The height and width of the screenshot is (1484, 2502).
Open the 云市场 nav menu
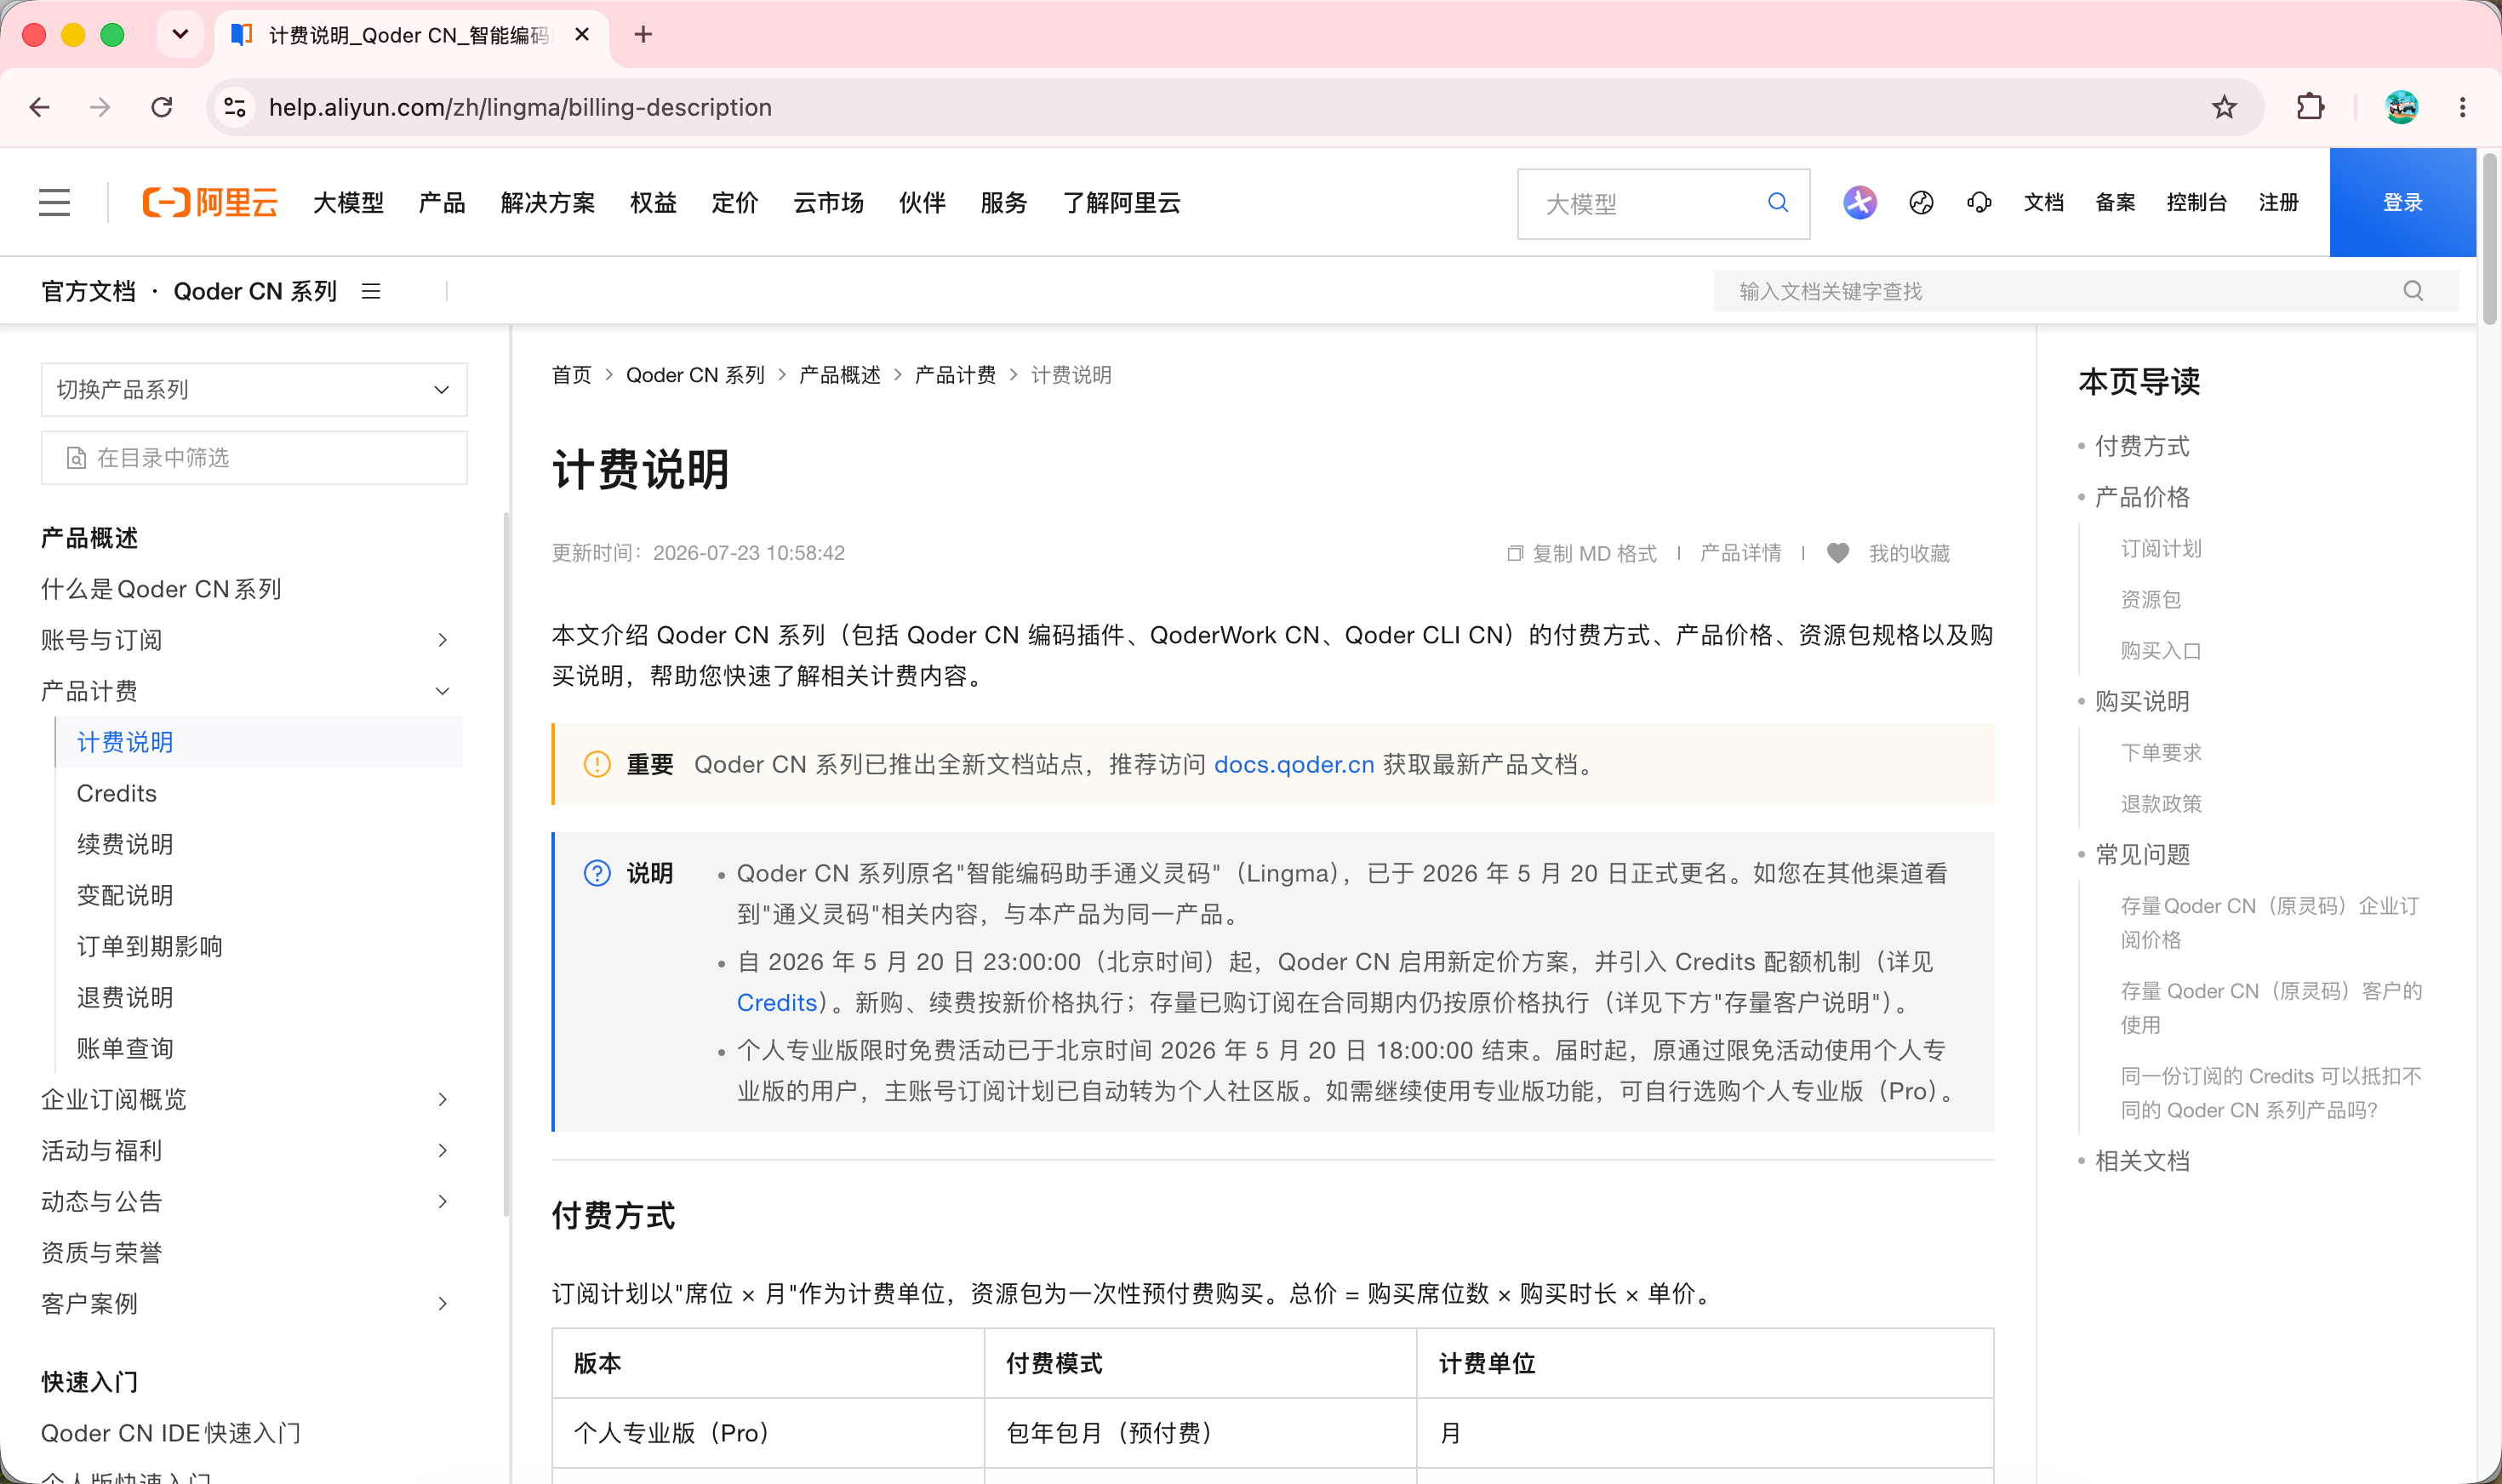pos(828,203)
